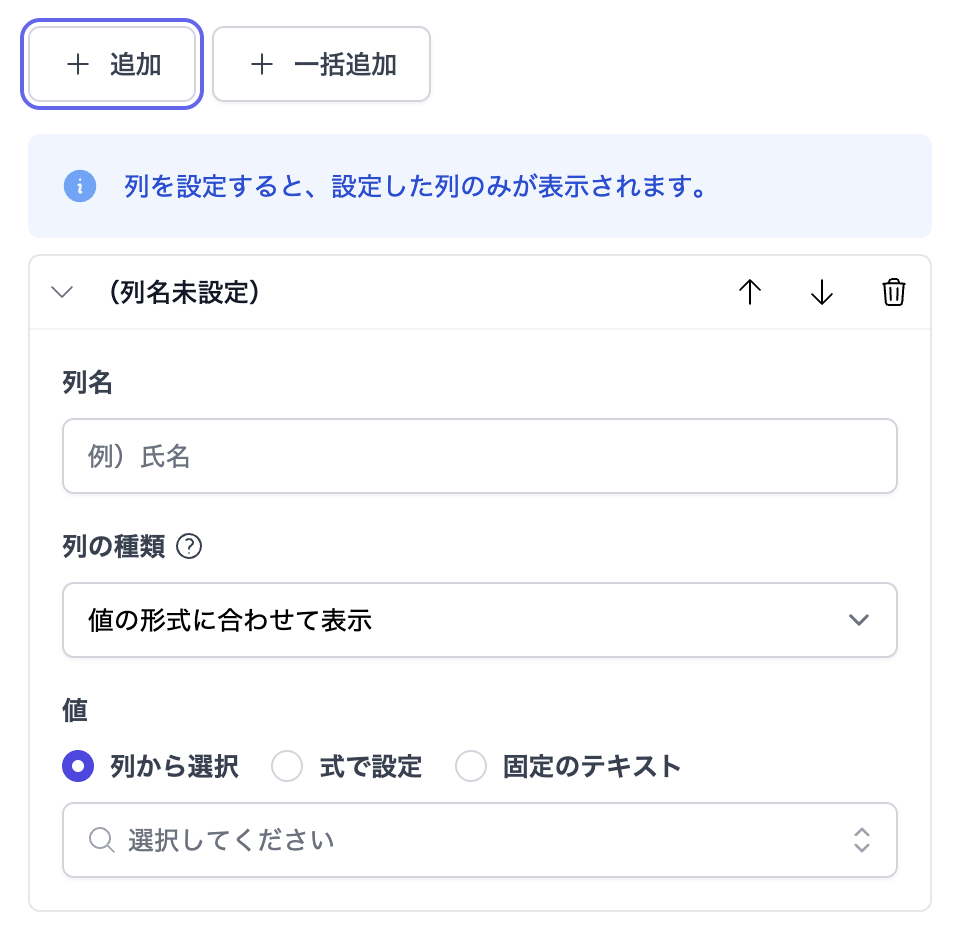Pick the 固定のテキスト radio option
The width and height of the screenshot is (962, 936).
click(471, 767)
